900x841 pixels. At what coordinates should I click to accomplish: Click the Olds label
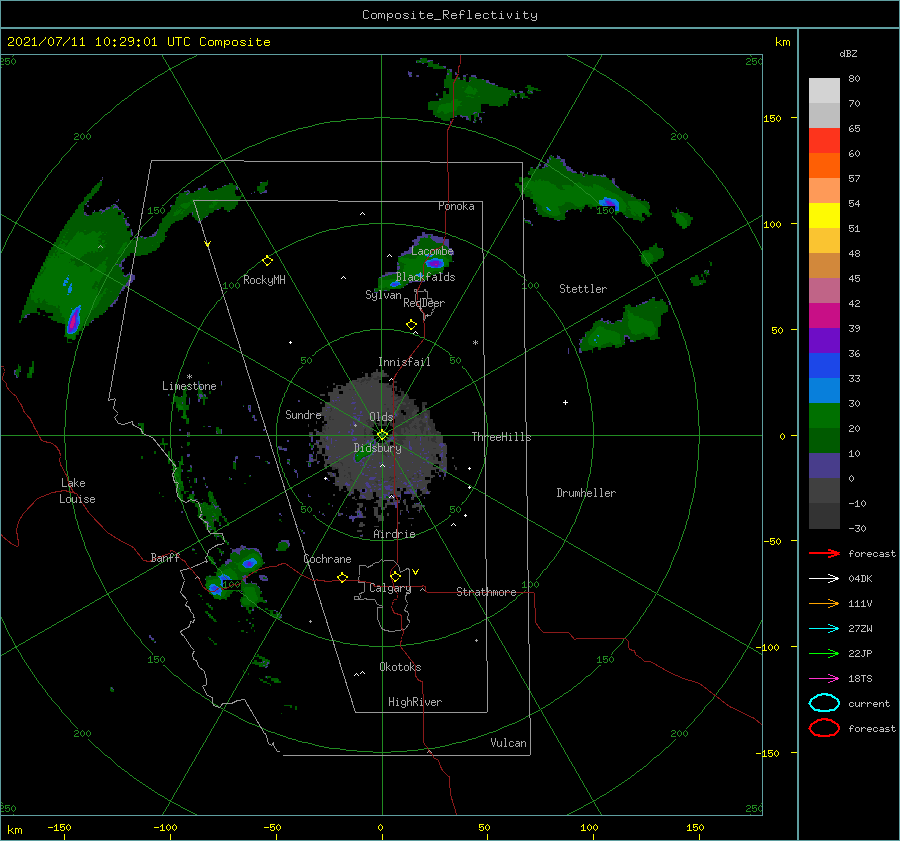[381, 417]
